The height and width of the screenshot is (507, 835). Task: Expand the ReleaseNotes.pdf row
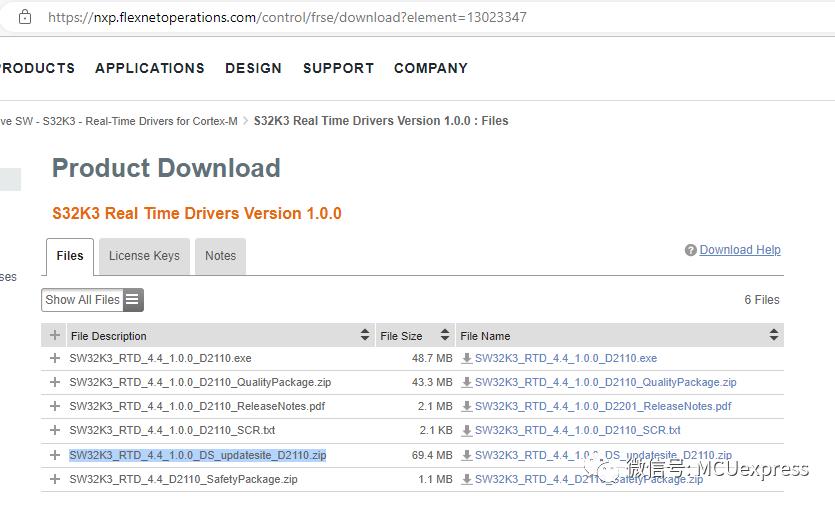pyautogui.click(x=54, y=406)
